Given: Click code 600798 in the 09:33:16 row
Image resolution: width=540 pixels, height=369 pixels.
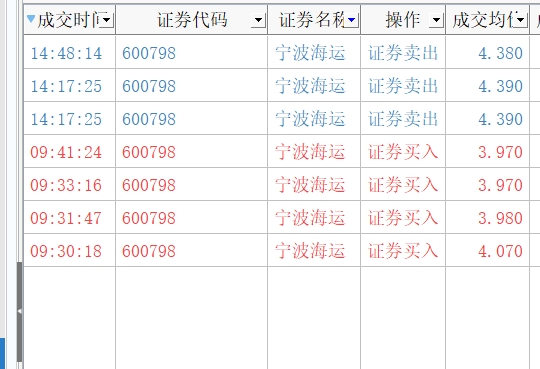Looking at the screenshot, I should click(x=149, y=185).
